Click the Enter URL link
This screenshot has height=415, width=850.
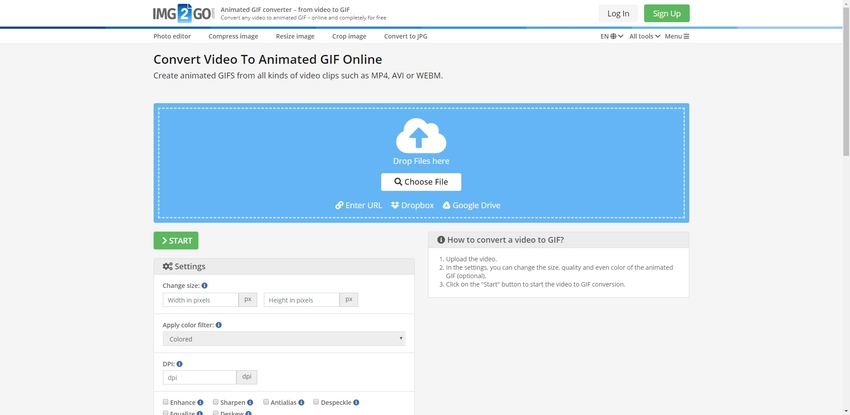pyautogui.click(x=358, y=205)
